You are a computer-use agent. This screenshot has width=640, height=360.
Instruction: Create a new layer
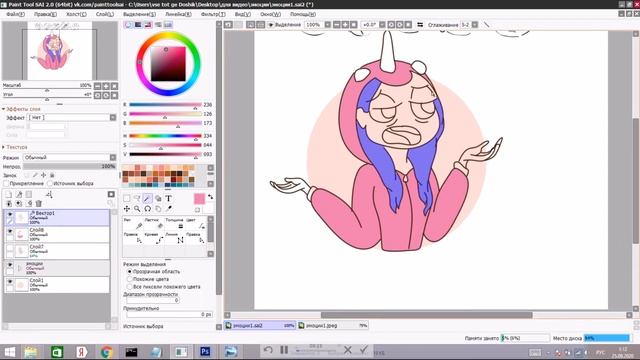[9, 195]
